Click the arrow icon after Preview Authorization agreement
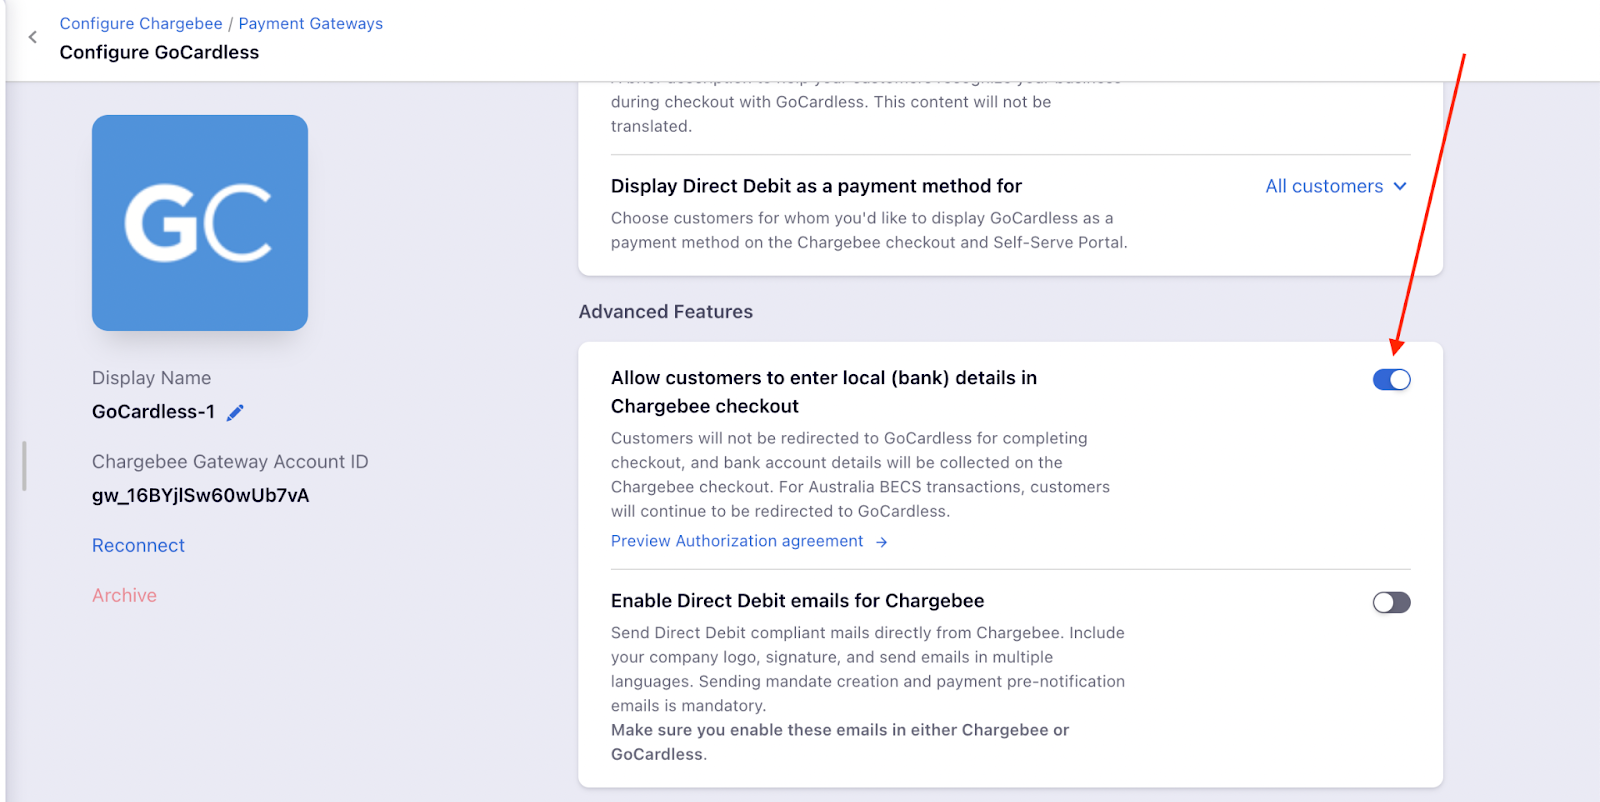 [881, 542]
